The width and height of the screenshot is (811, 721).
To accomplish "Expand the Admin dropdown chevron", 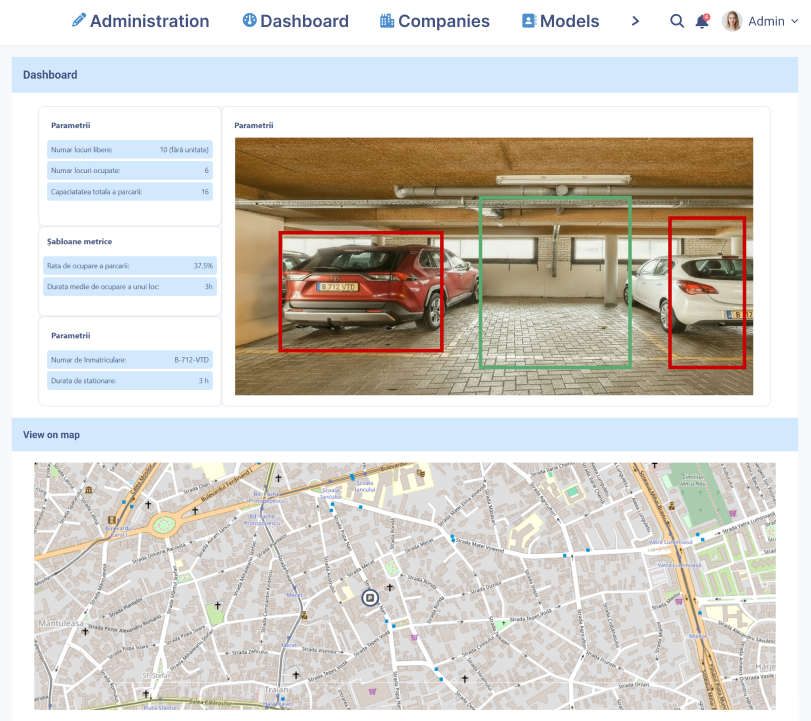I will [795, 21].
